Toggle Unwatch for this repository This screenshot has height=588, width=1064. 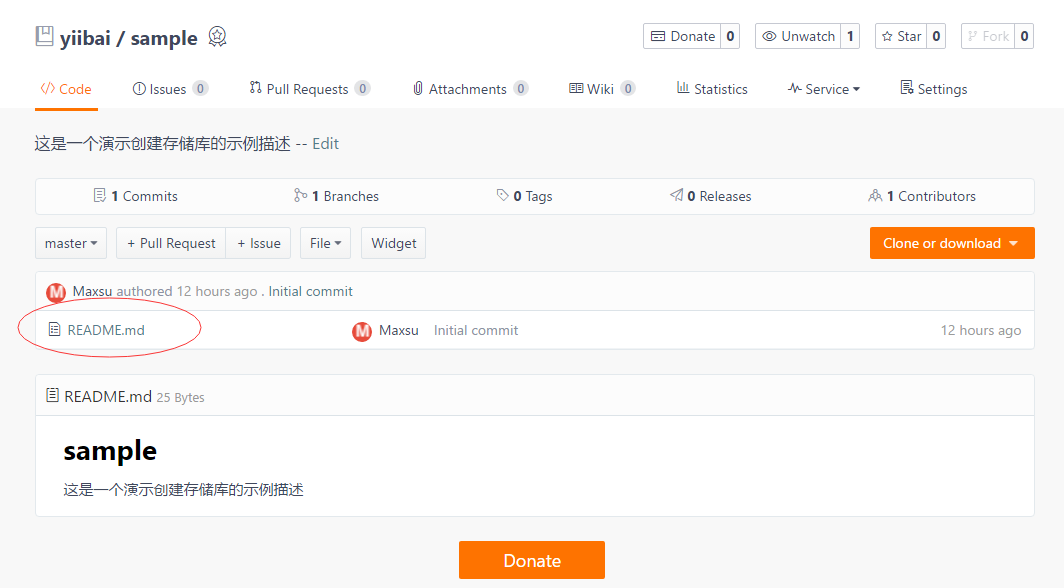tap(798, 36)
